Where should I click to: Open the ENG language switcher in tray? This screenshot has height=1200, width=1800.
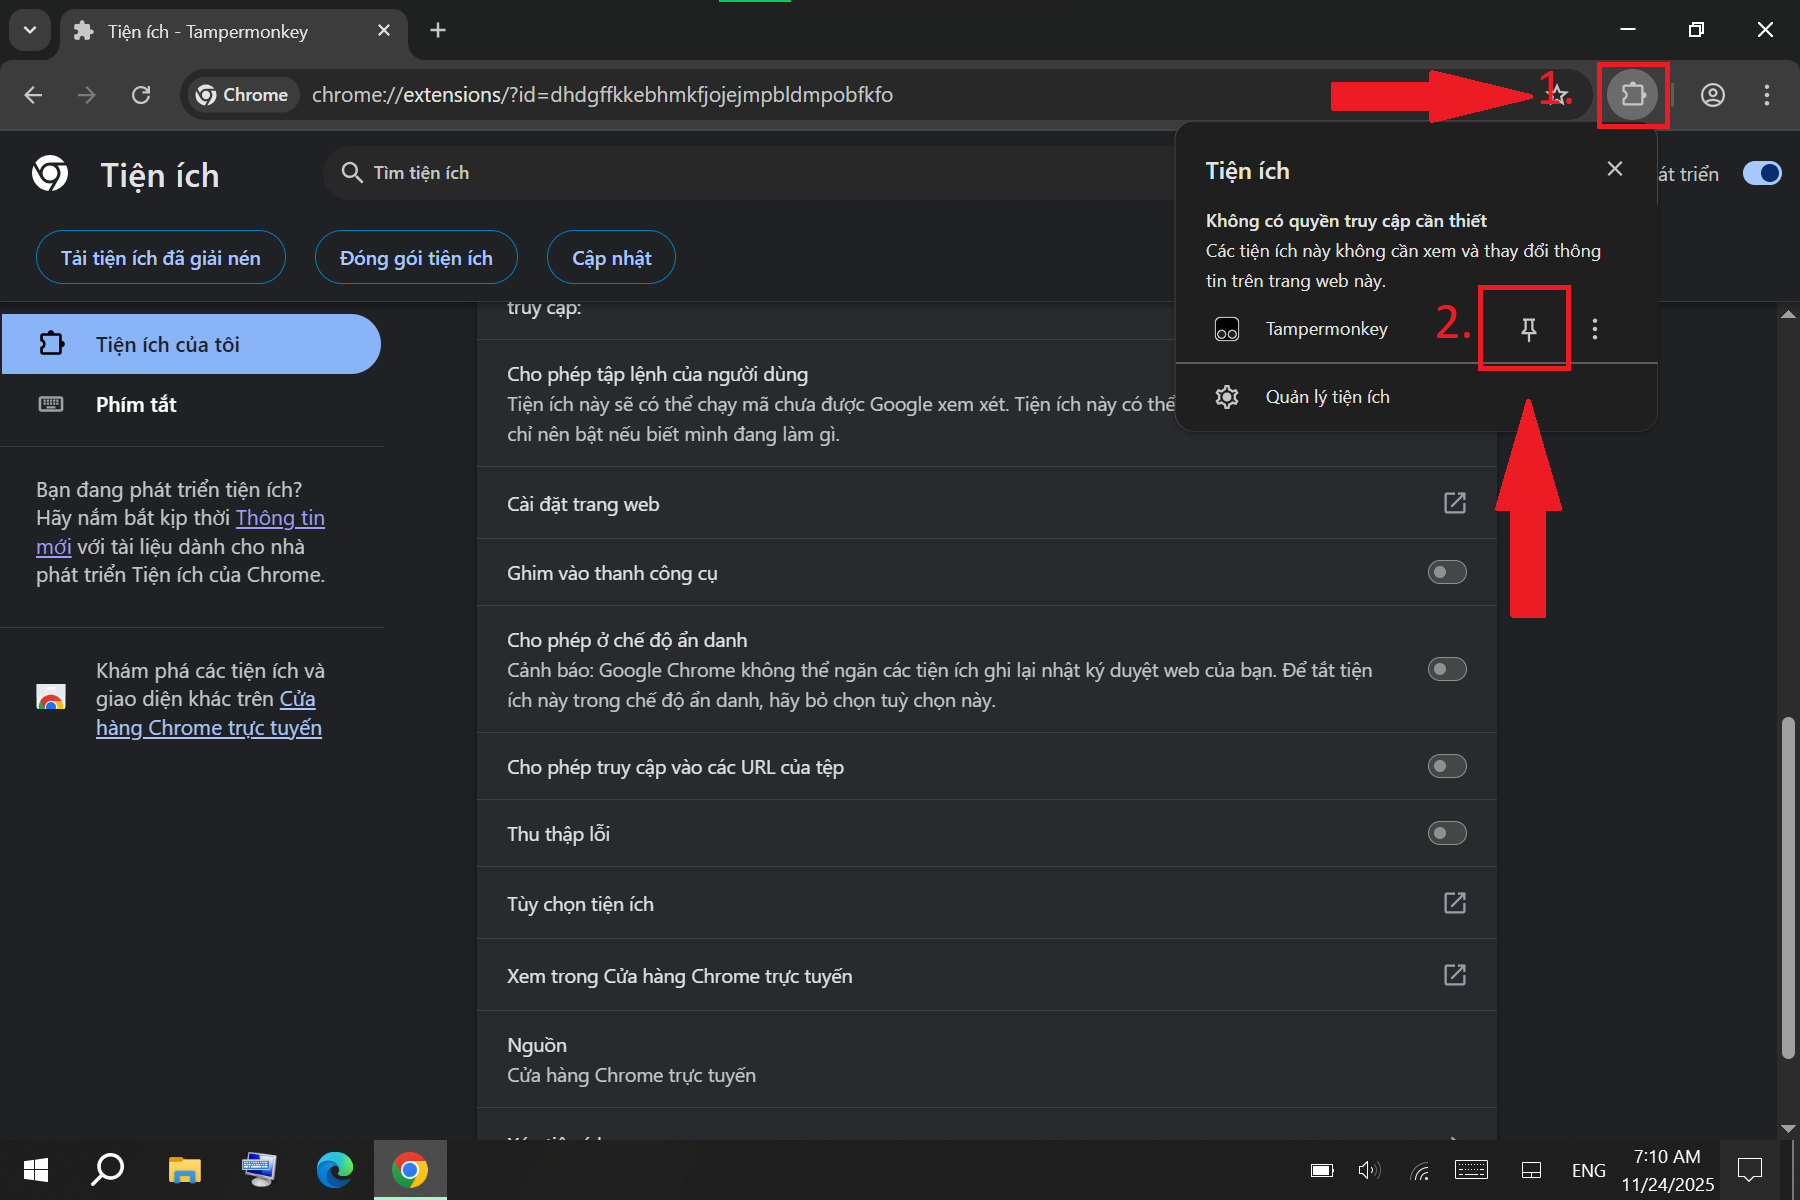tap(1588, 1169)
